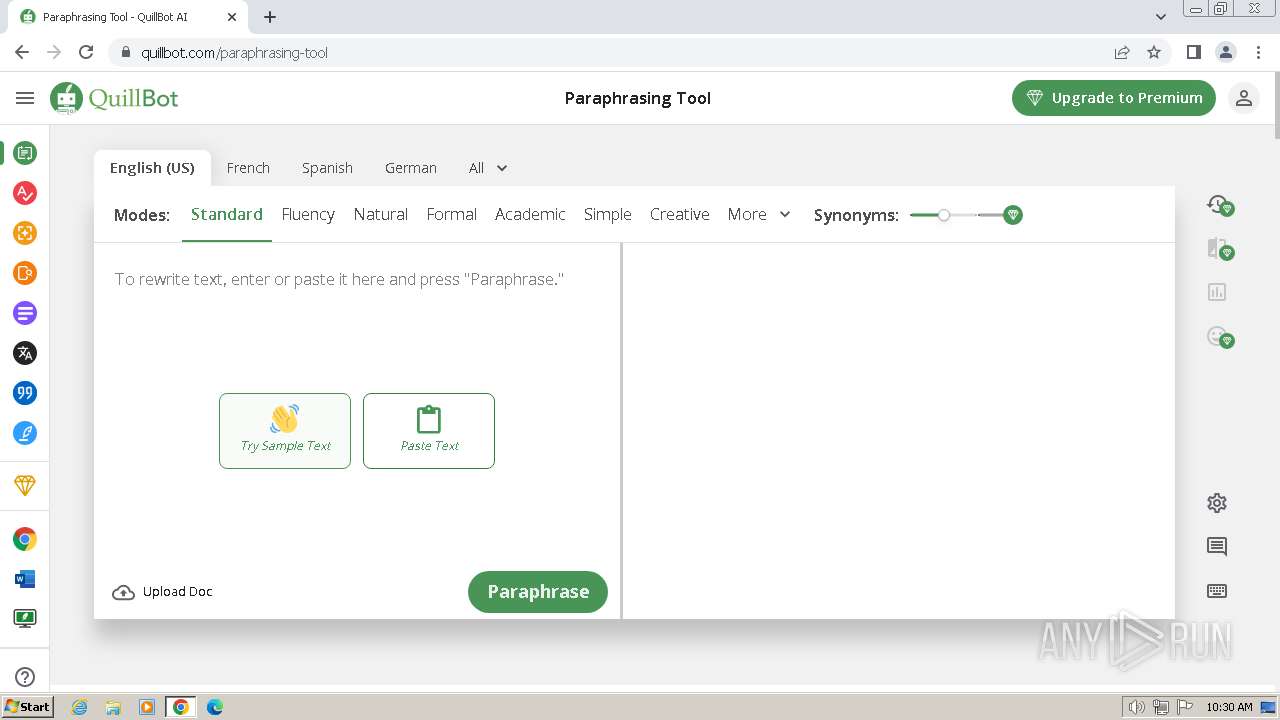
Task: Open the black Translator sidebar icon
Action: coord(25,353)
